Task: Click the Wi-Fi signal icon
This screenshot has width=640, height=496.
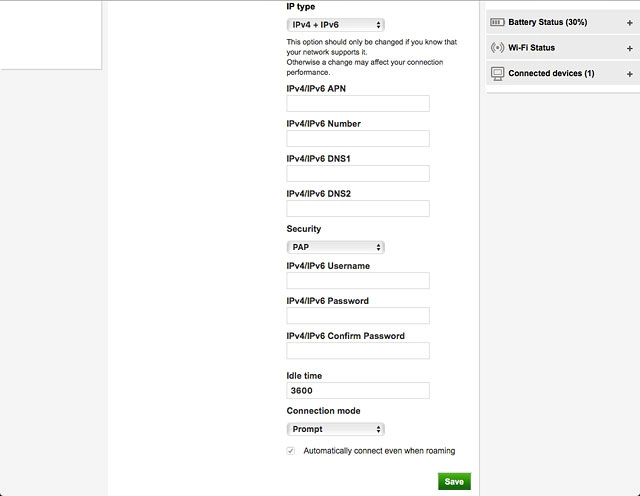Action: pos(497,48)
